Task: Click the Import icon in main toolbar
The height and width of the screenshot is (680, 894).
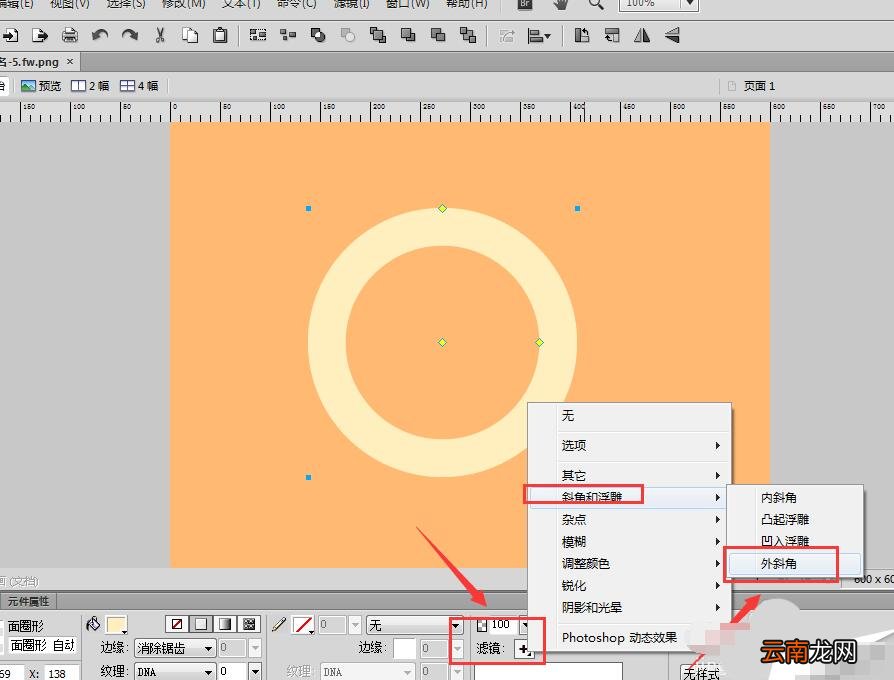Action: pos(10,35)
